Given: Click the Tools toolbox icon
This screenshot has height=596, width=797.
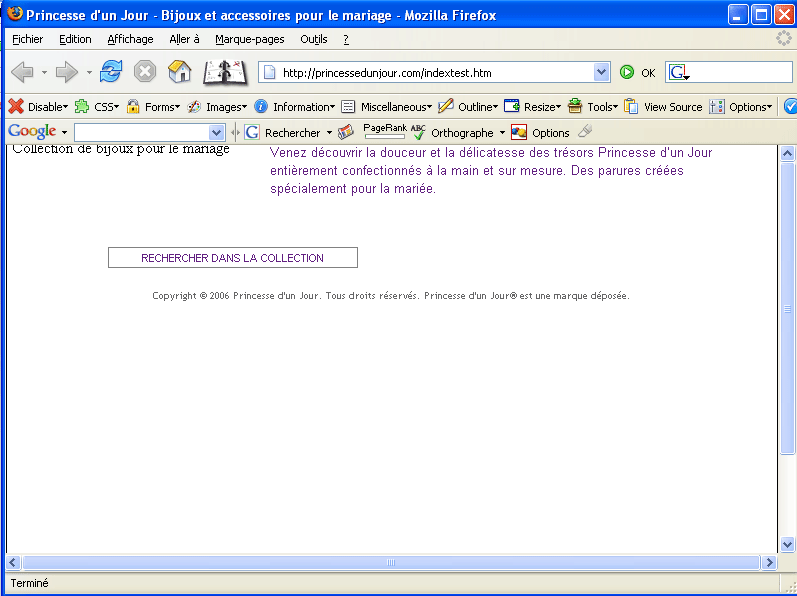Looking at the screenshot, I should point(575,106).
